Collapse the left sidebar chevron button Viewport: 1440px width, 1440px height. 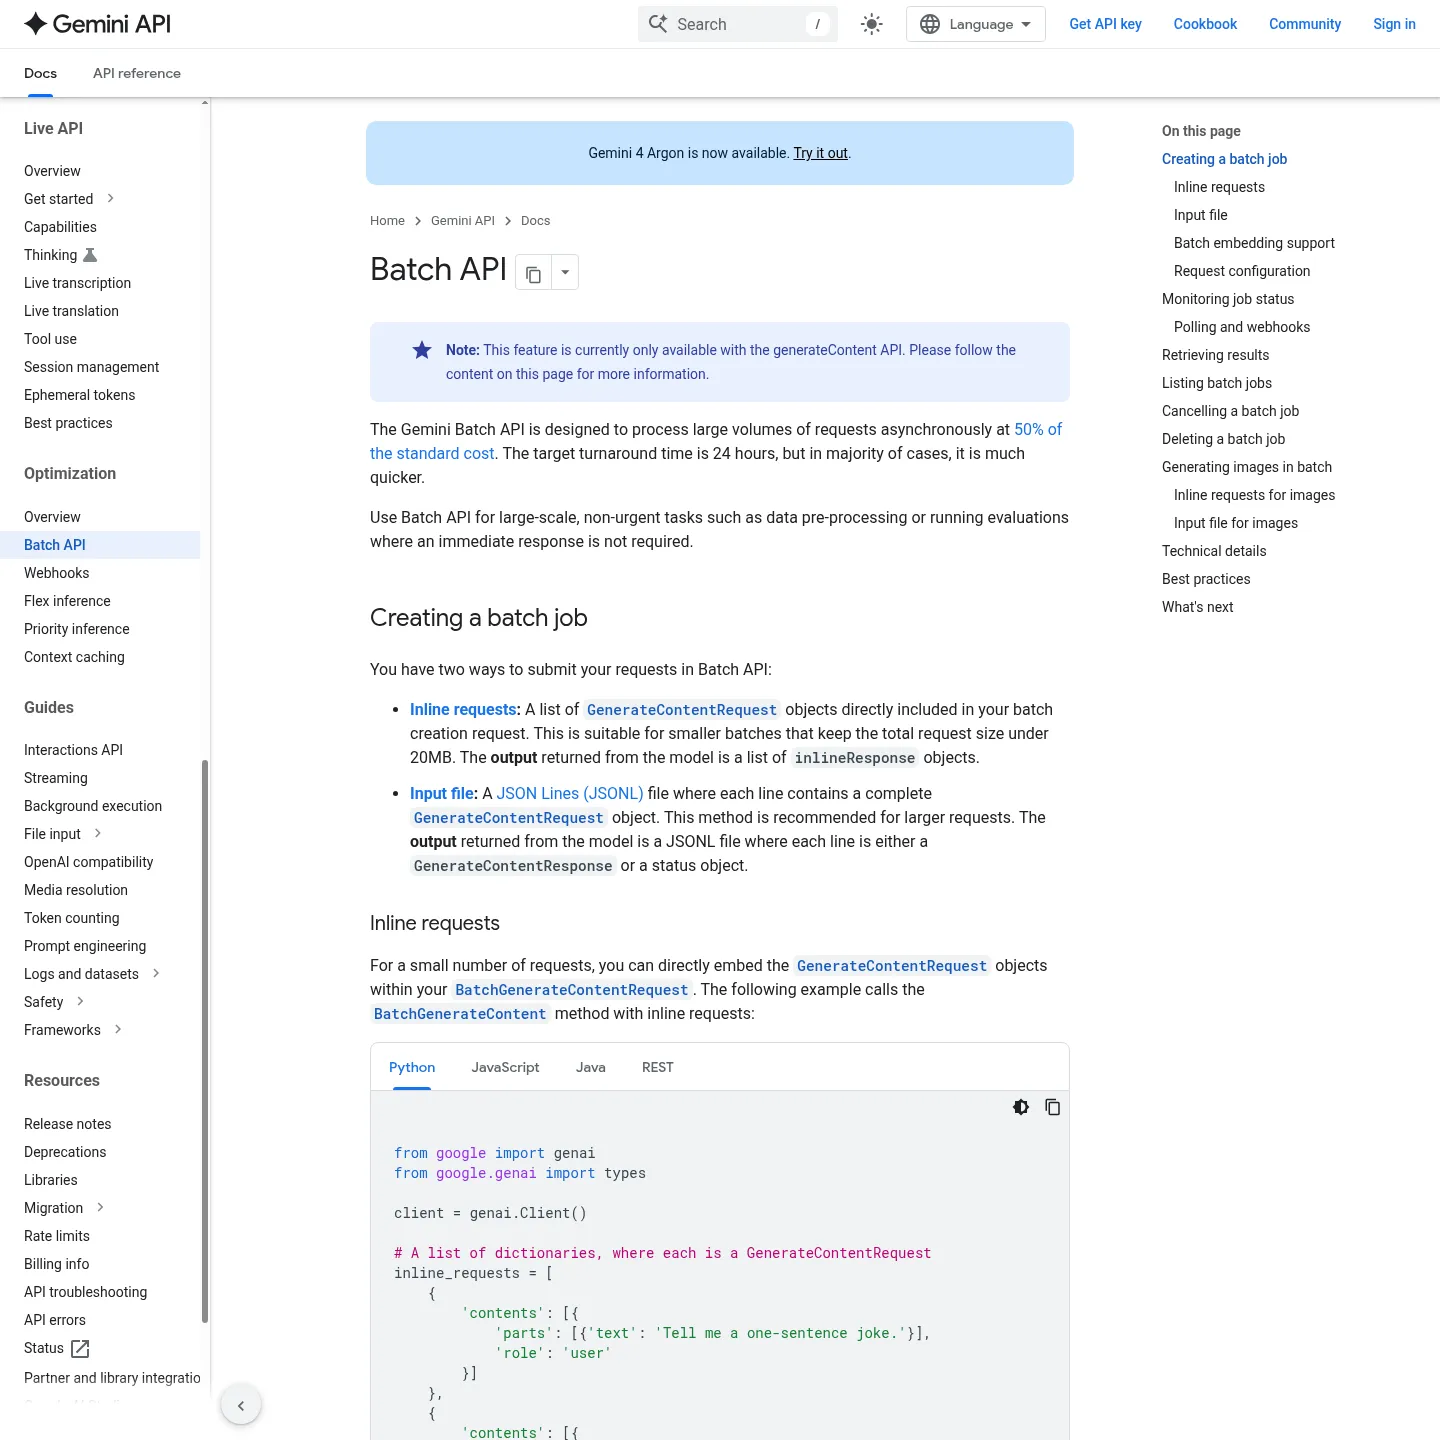[x=241, y=1405]
